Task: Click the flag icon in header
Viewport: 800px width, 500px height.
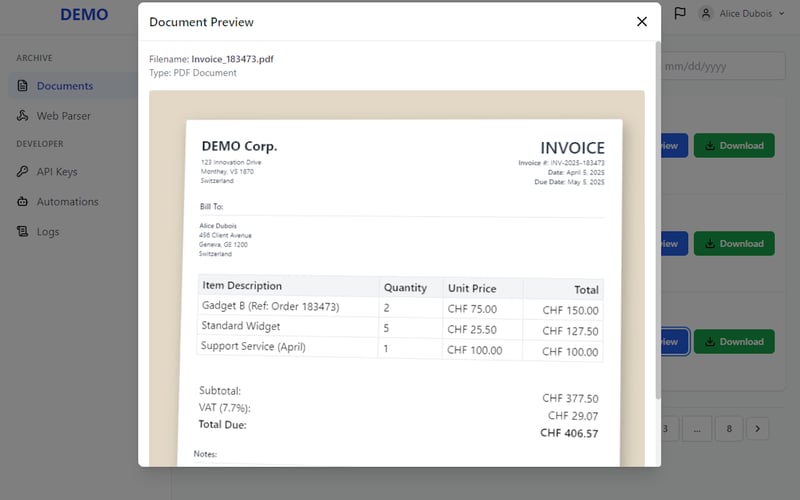Action: click(680, 13)
